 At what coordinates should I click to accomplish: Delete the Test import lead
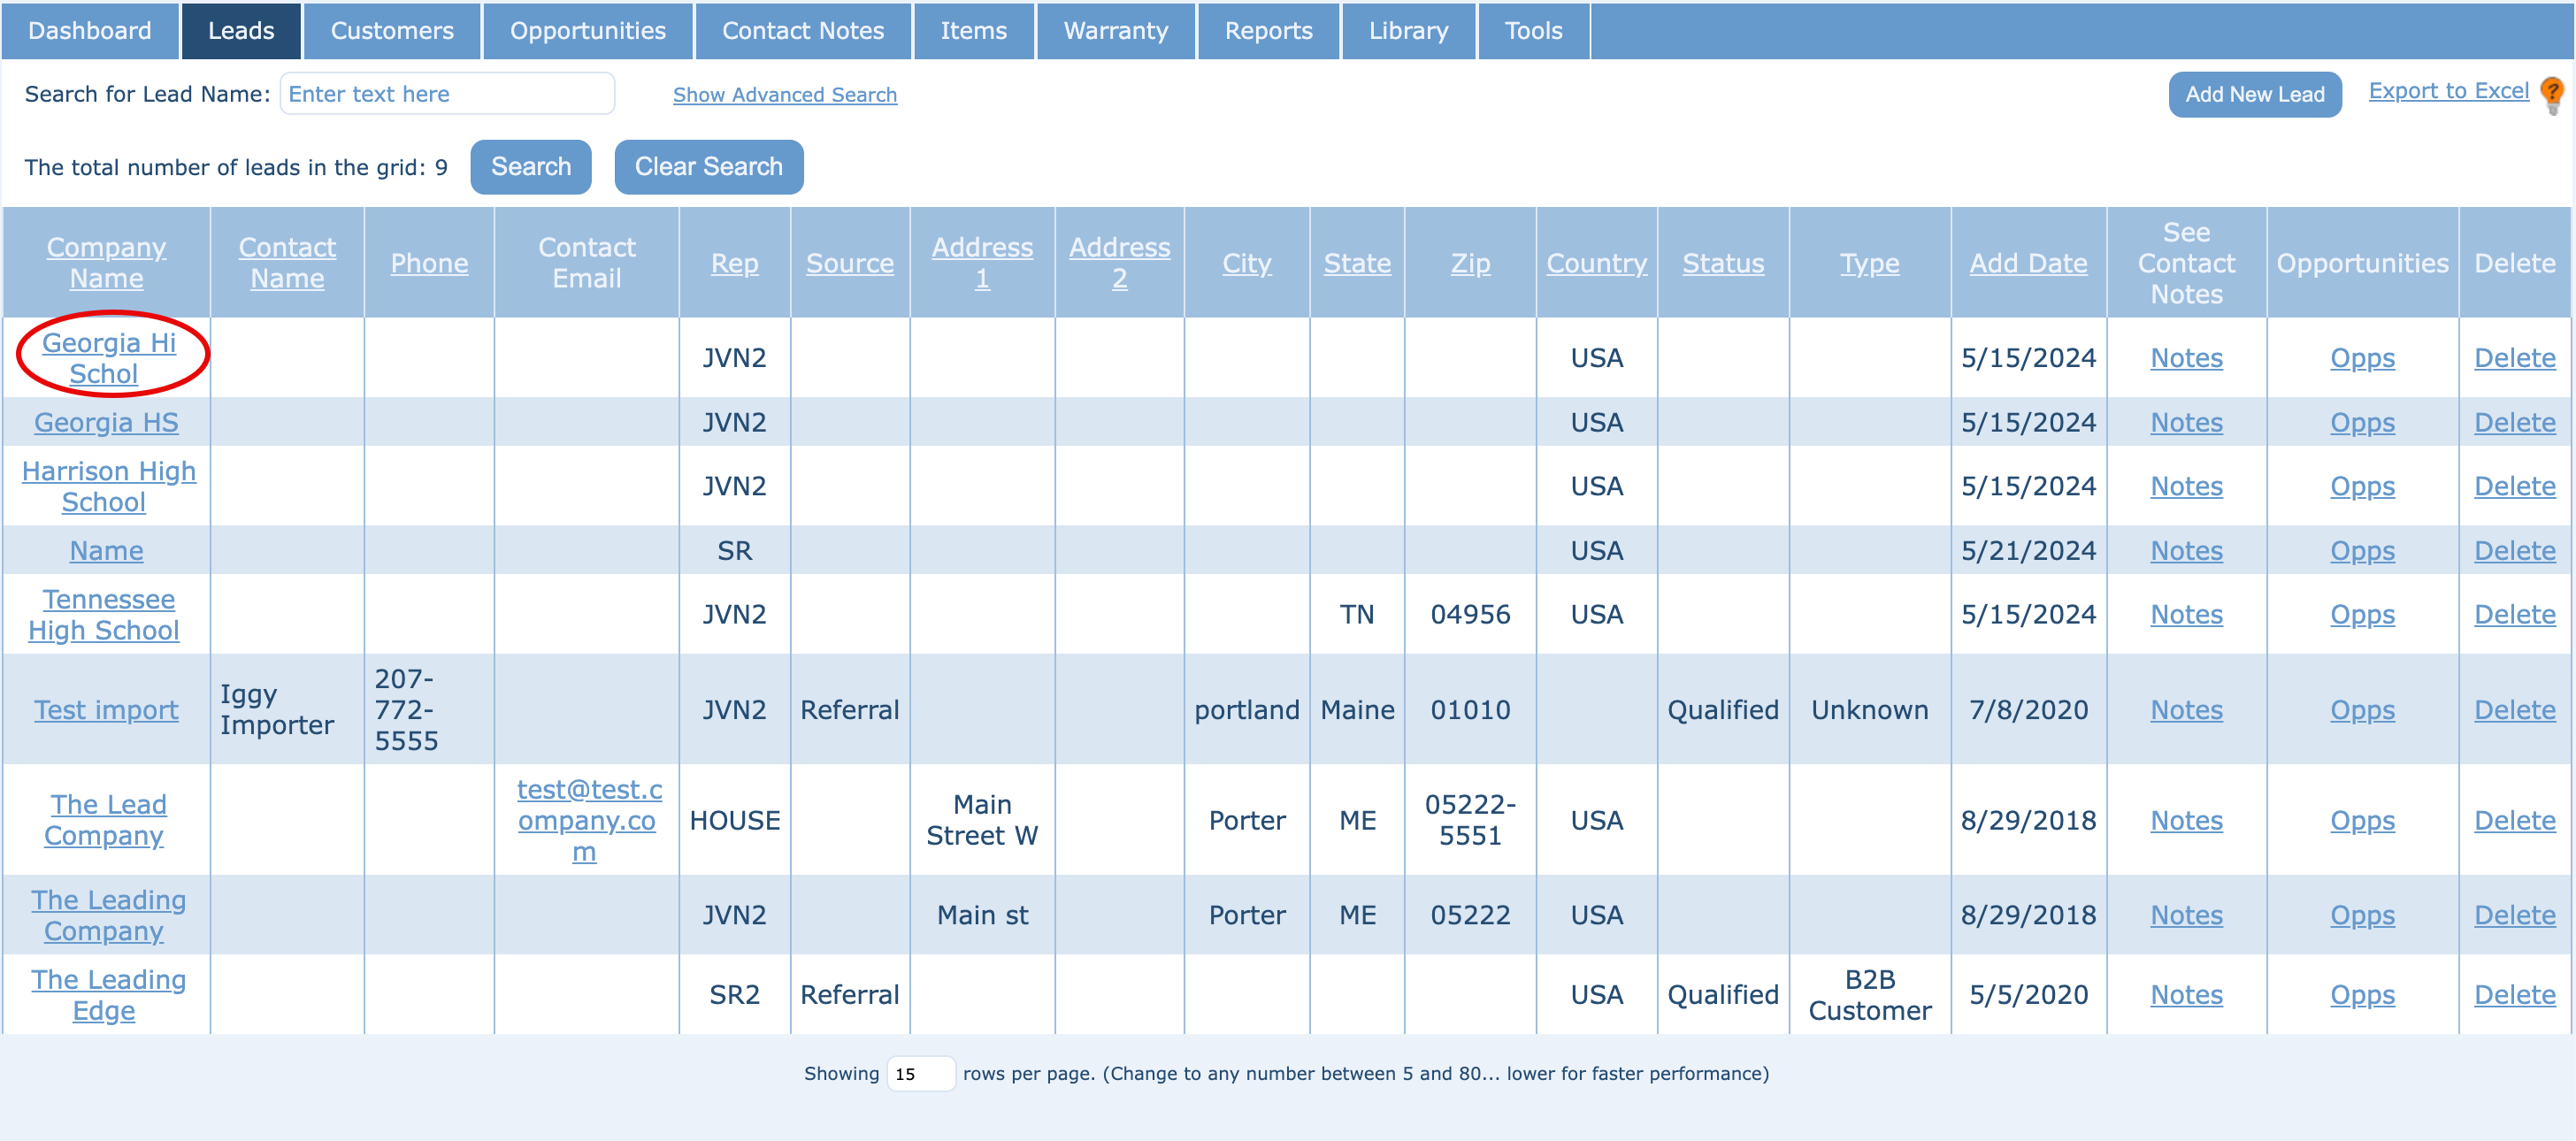2513,710
